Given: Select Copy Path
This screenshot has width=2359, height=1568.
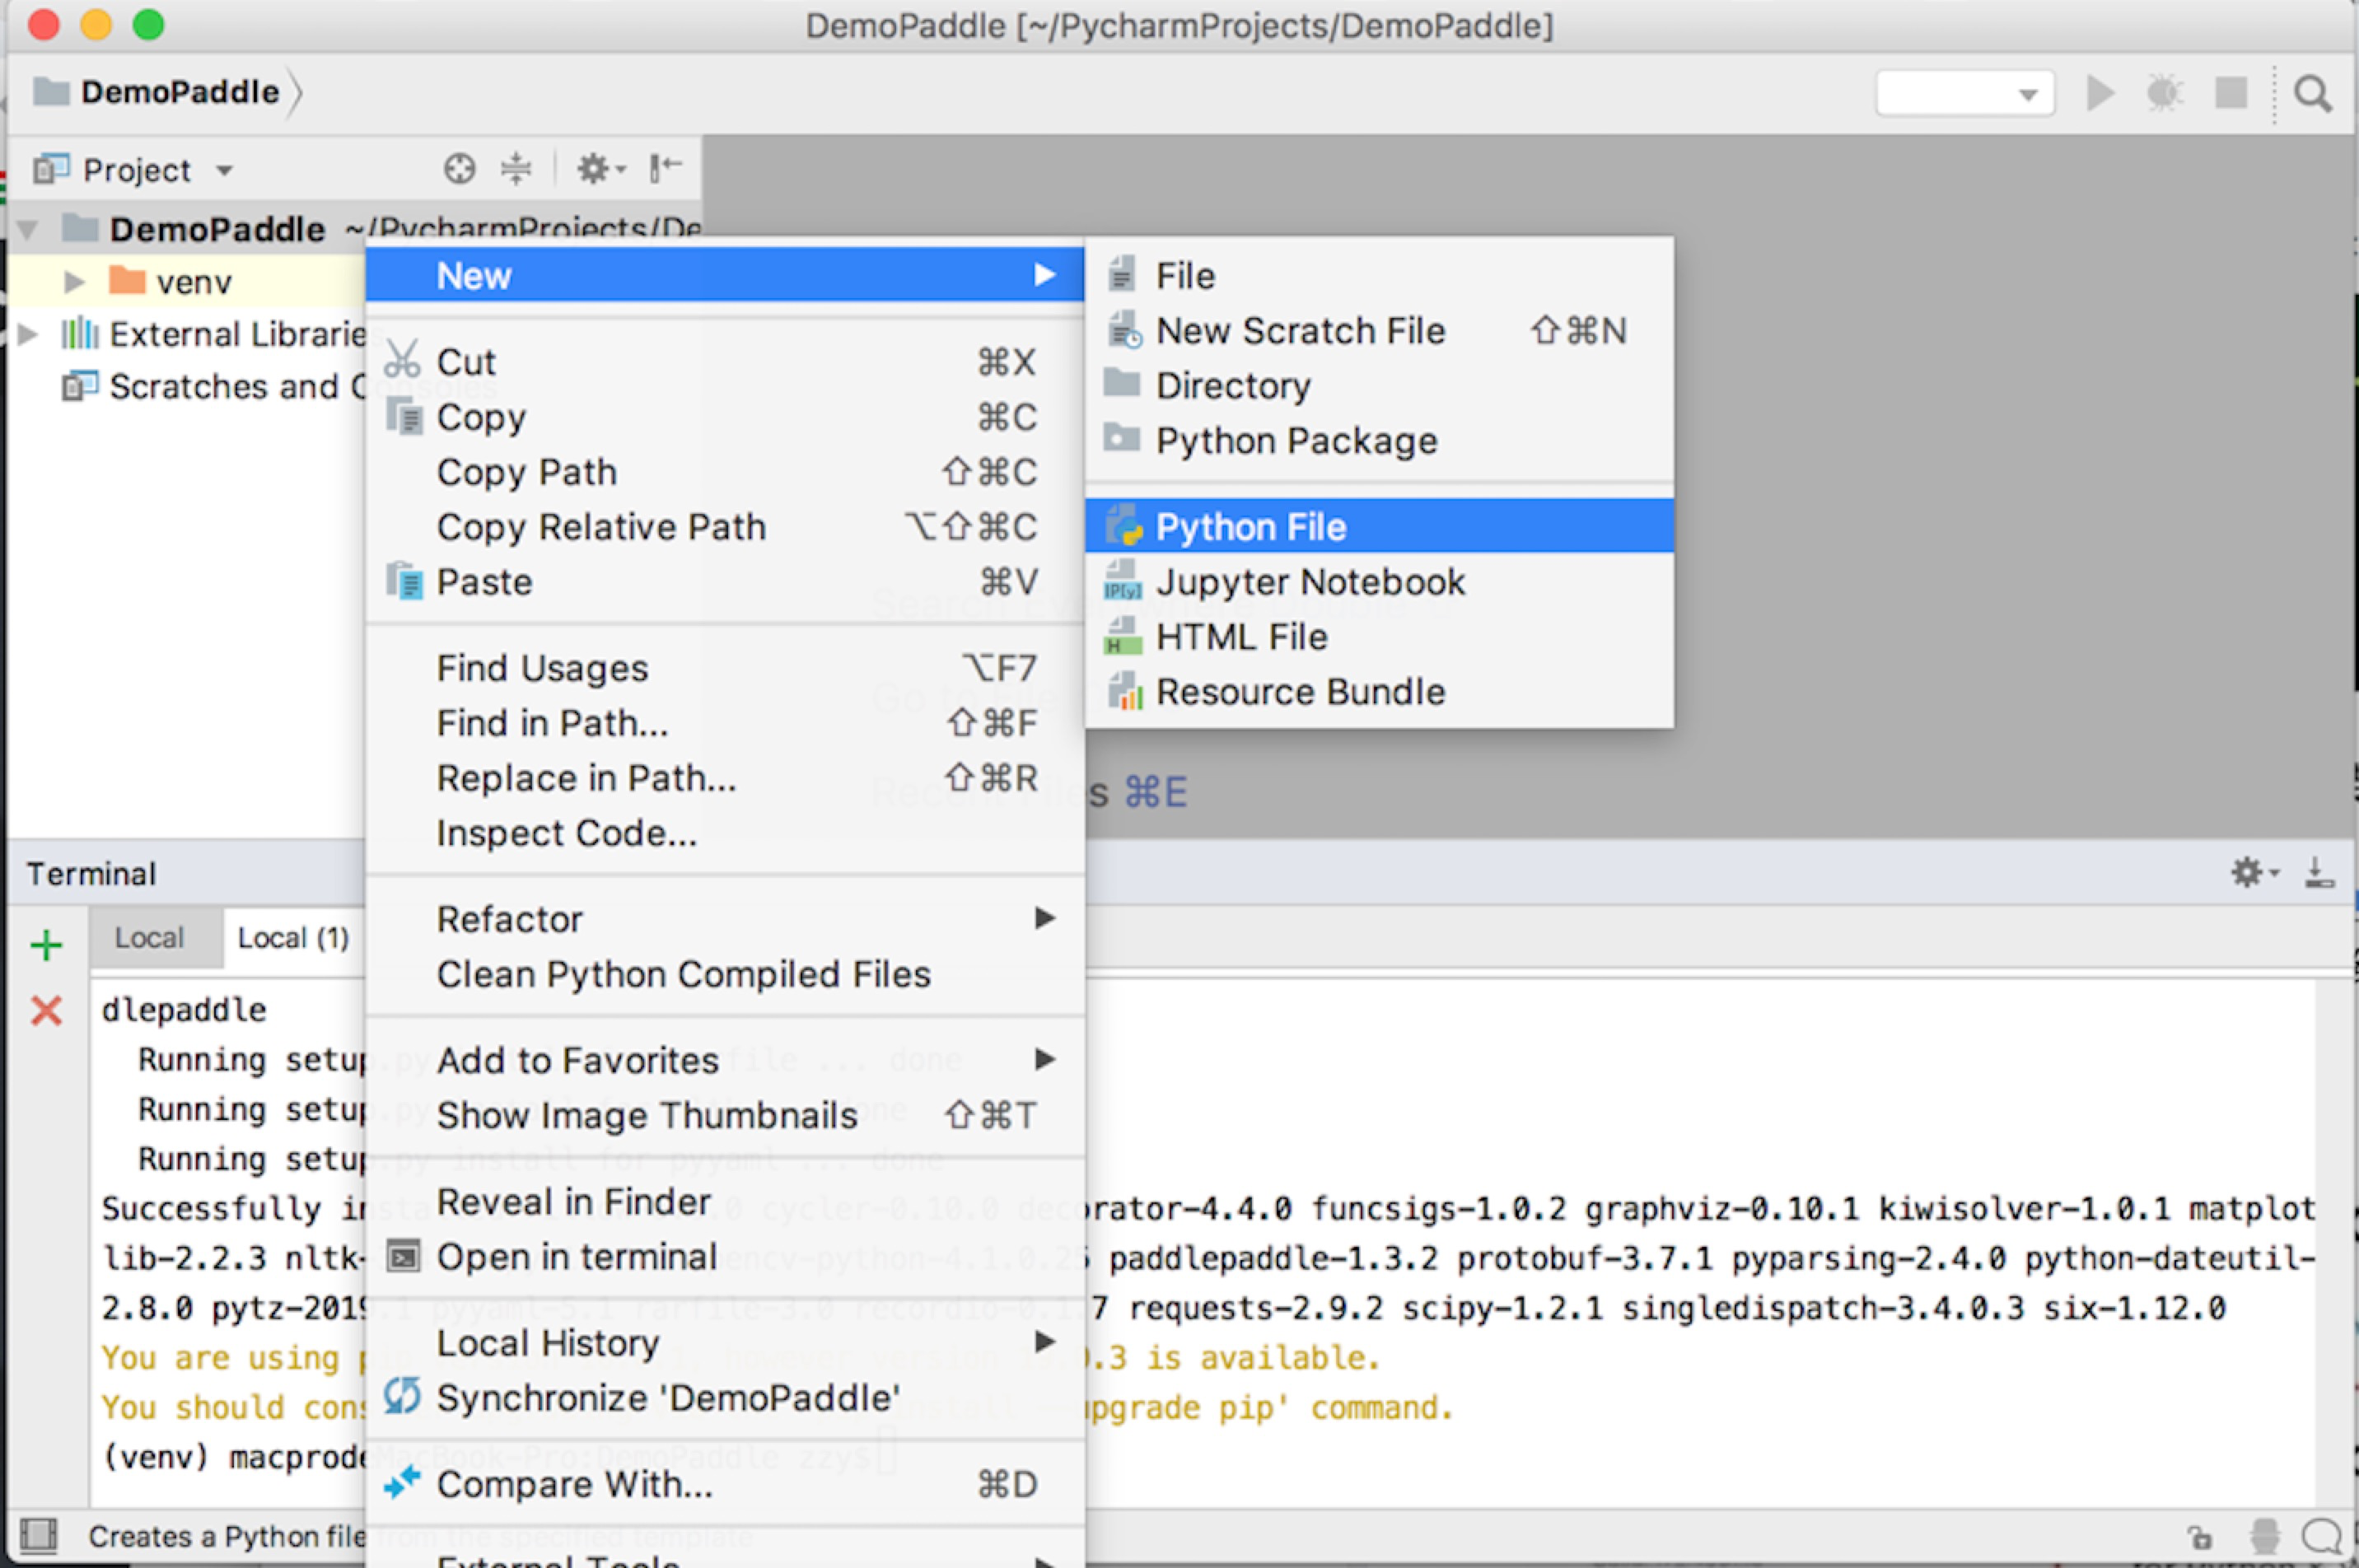Looking at the screenshot, I should point(724,471).
